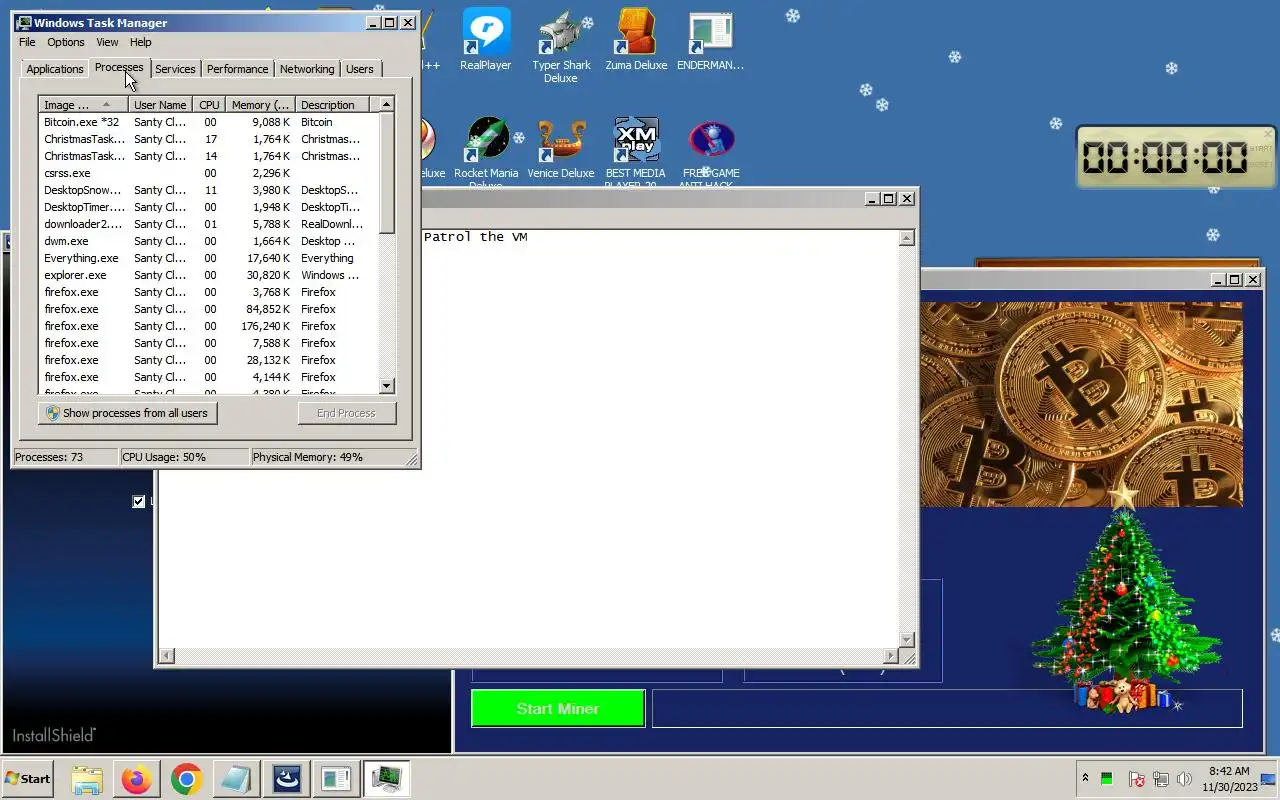Screen dimensions: 1280x800
Task: Select the Free Game Anti Hack icon
Action: coord(711,152)
